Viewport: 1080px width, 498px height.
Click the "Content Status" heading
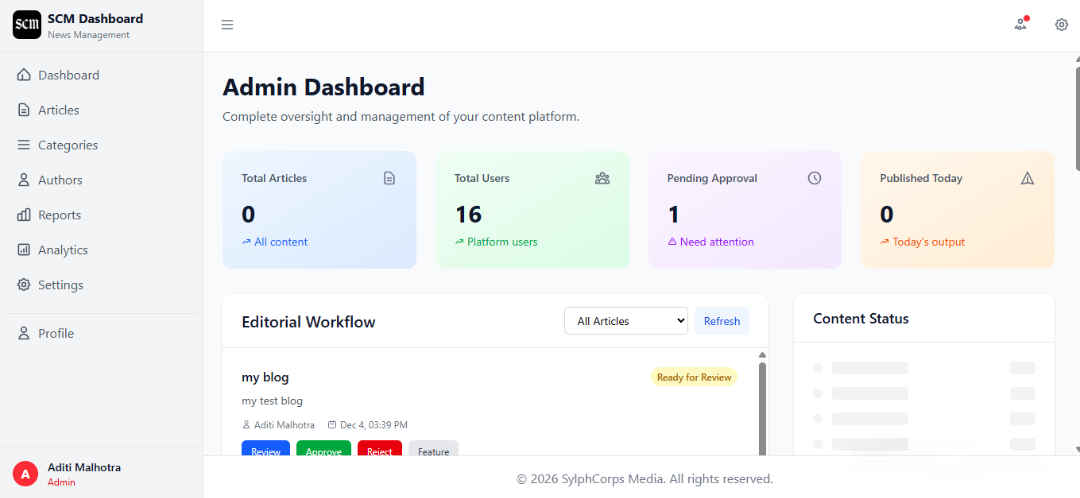tap(861, 319)
